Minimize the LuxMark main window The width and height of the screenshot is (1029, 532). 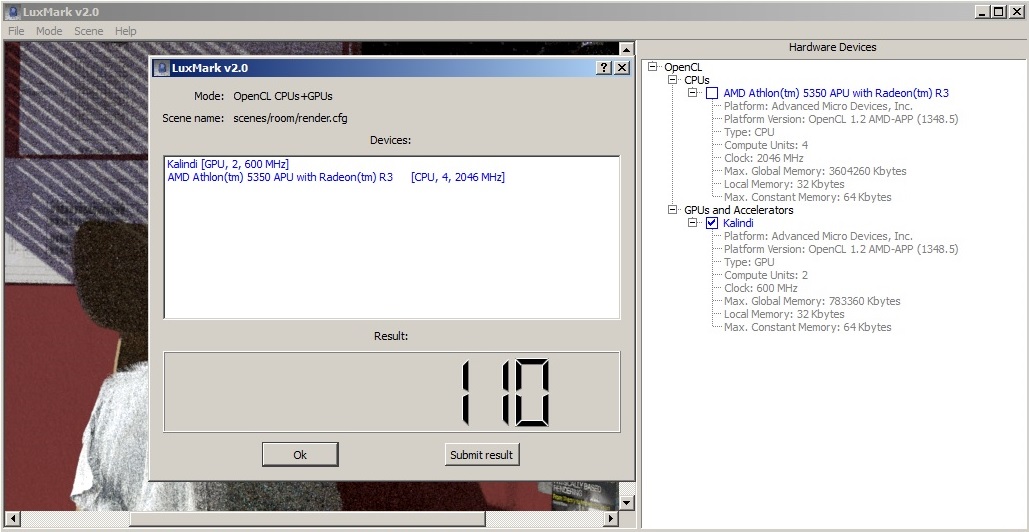pos(983,12)
